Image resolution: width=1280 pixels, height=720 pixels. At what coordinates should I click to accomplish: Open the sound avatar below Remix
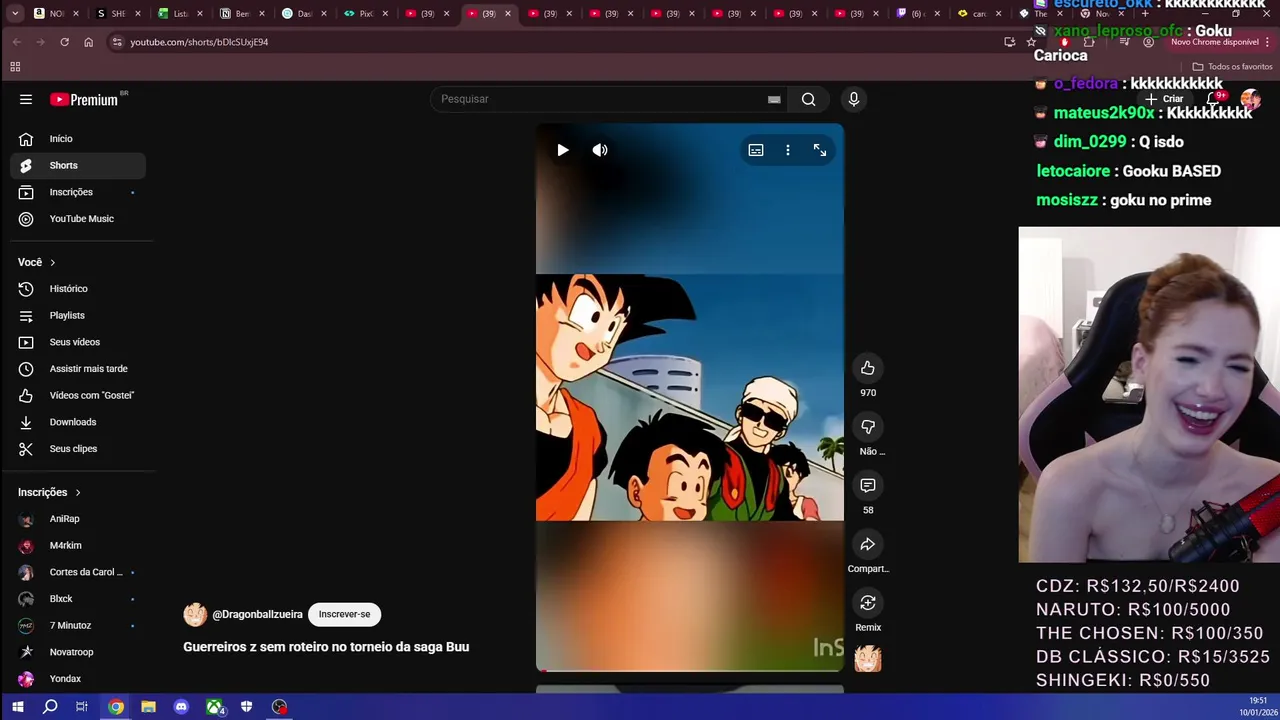(868, 658)
